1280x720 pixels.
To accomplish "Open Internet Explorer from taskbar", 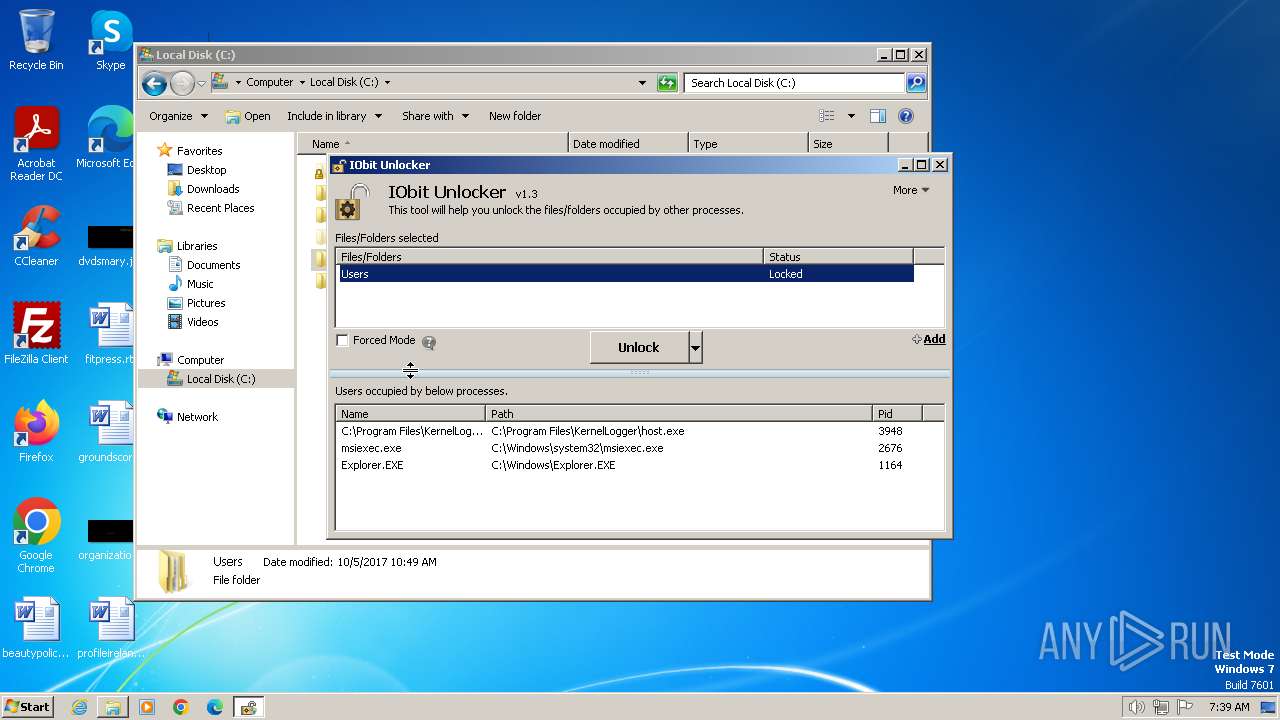I will pyautogui.click(x=79, y=707).
